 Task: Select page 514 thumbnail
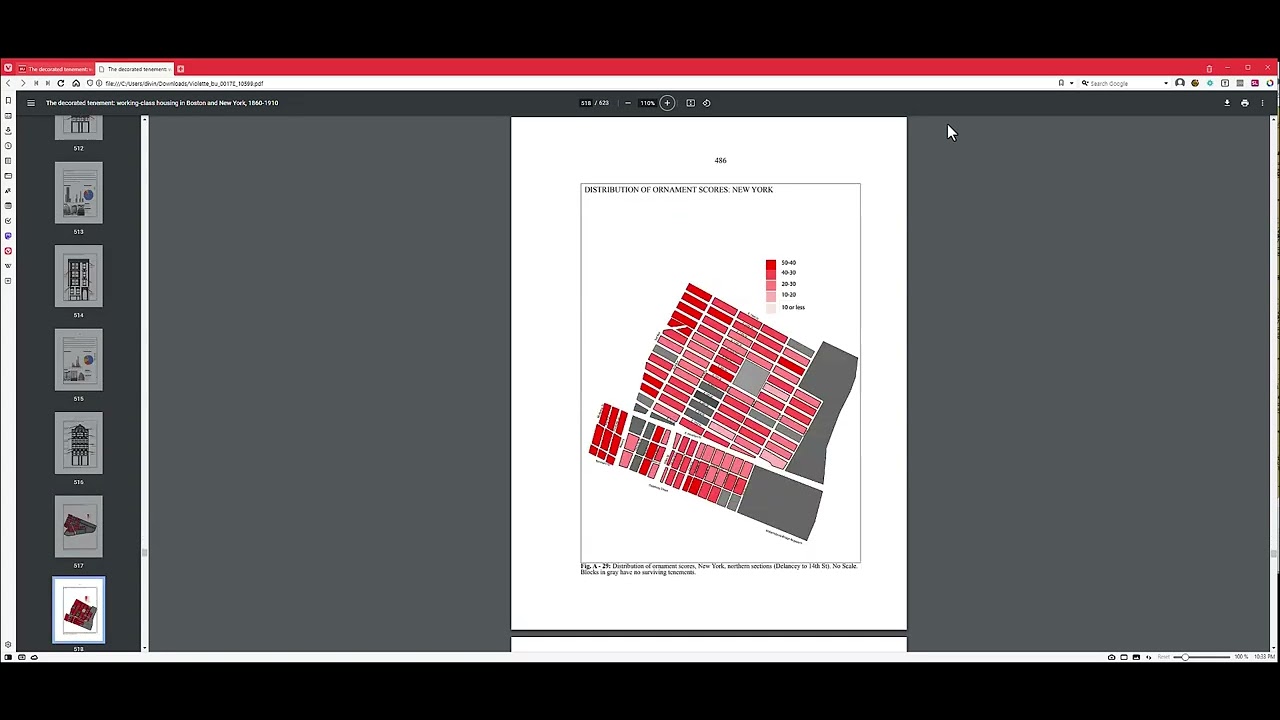click(79, 276)
